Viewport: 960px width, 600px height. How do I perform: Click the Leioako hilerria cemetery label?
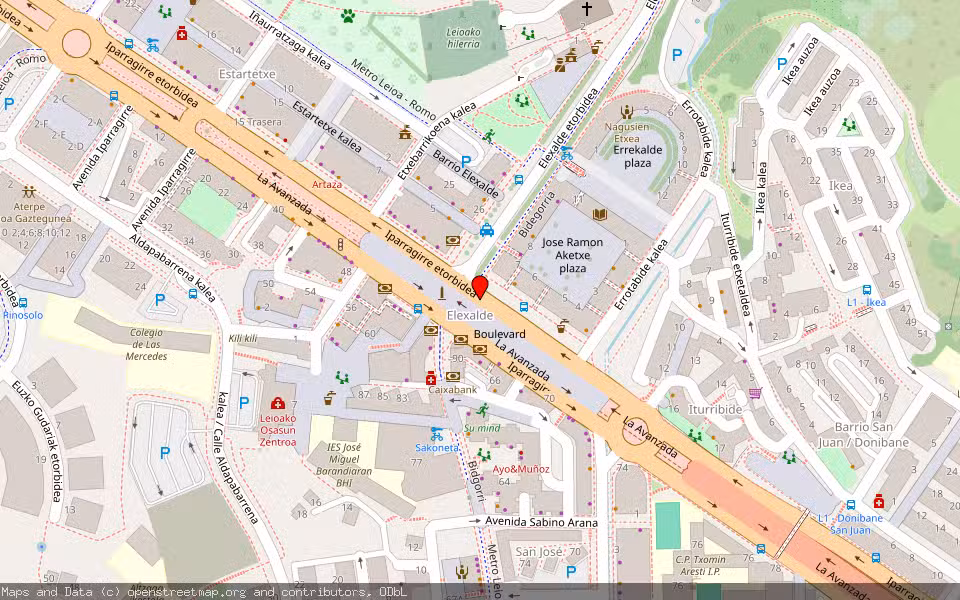pos(463,38)
